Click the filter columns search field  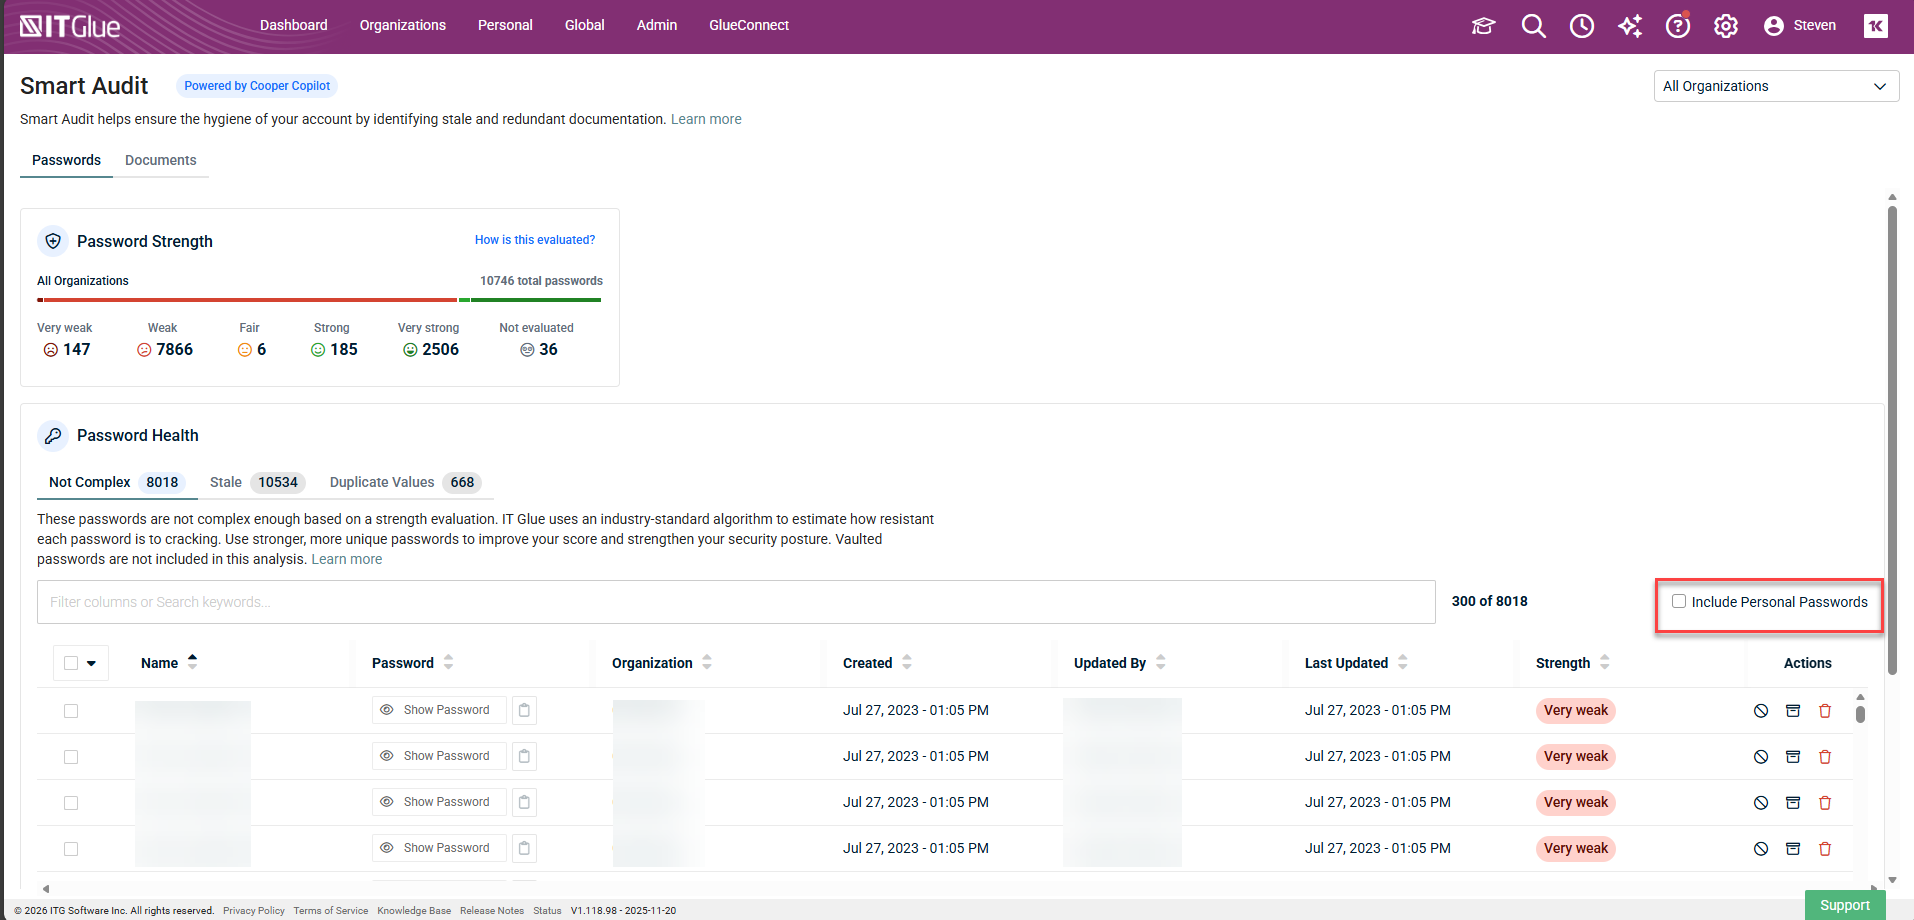click(x=735, y=602)
